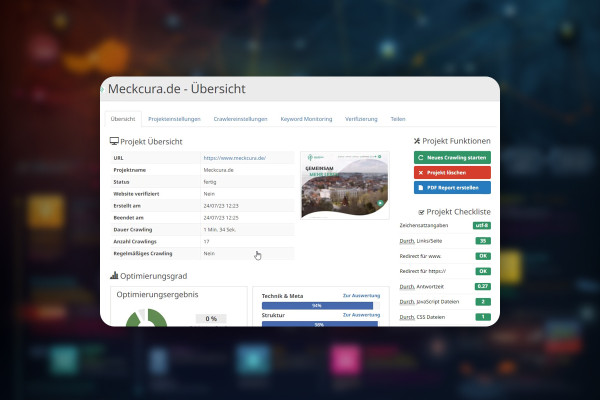The width and height of the screenshot is (600, 400).
Task: Click the Regelmäßiges Crawling value Nein
Action: click(x=209, y=253)
